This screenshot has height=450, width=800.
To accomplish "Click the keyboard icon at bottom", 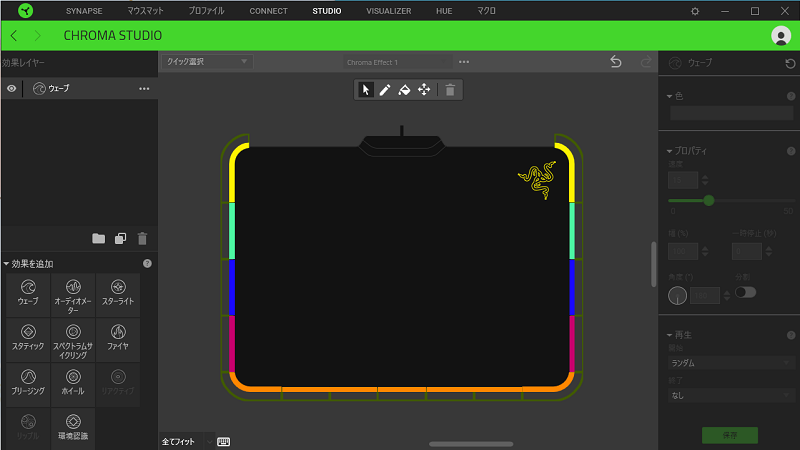I will click(223, 442).
